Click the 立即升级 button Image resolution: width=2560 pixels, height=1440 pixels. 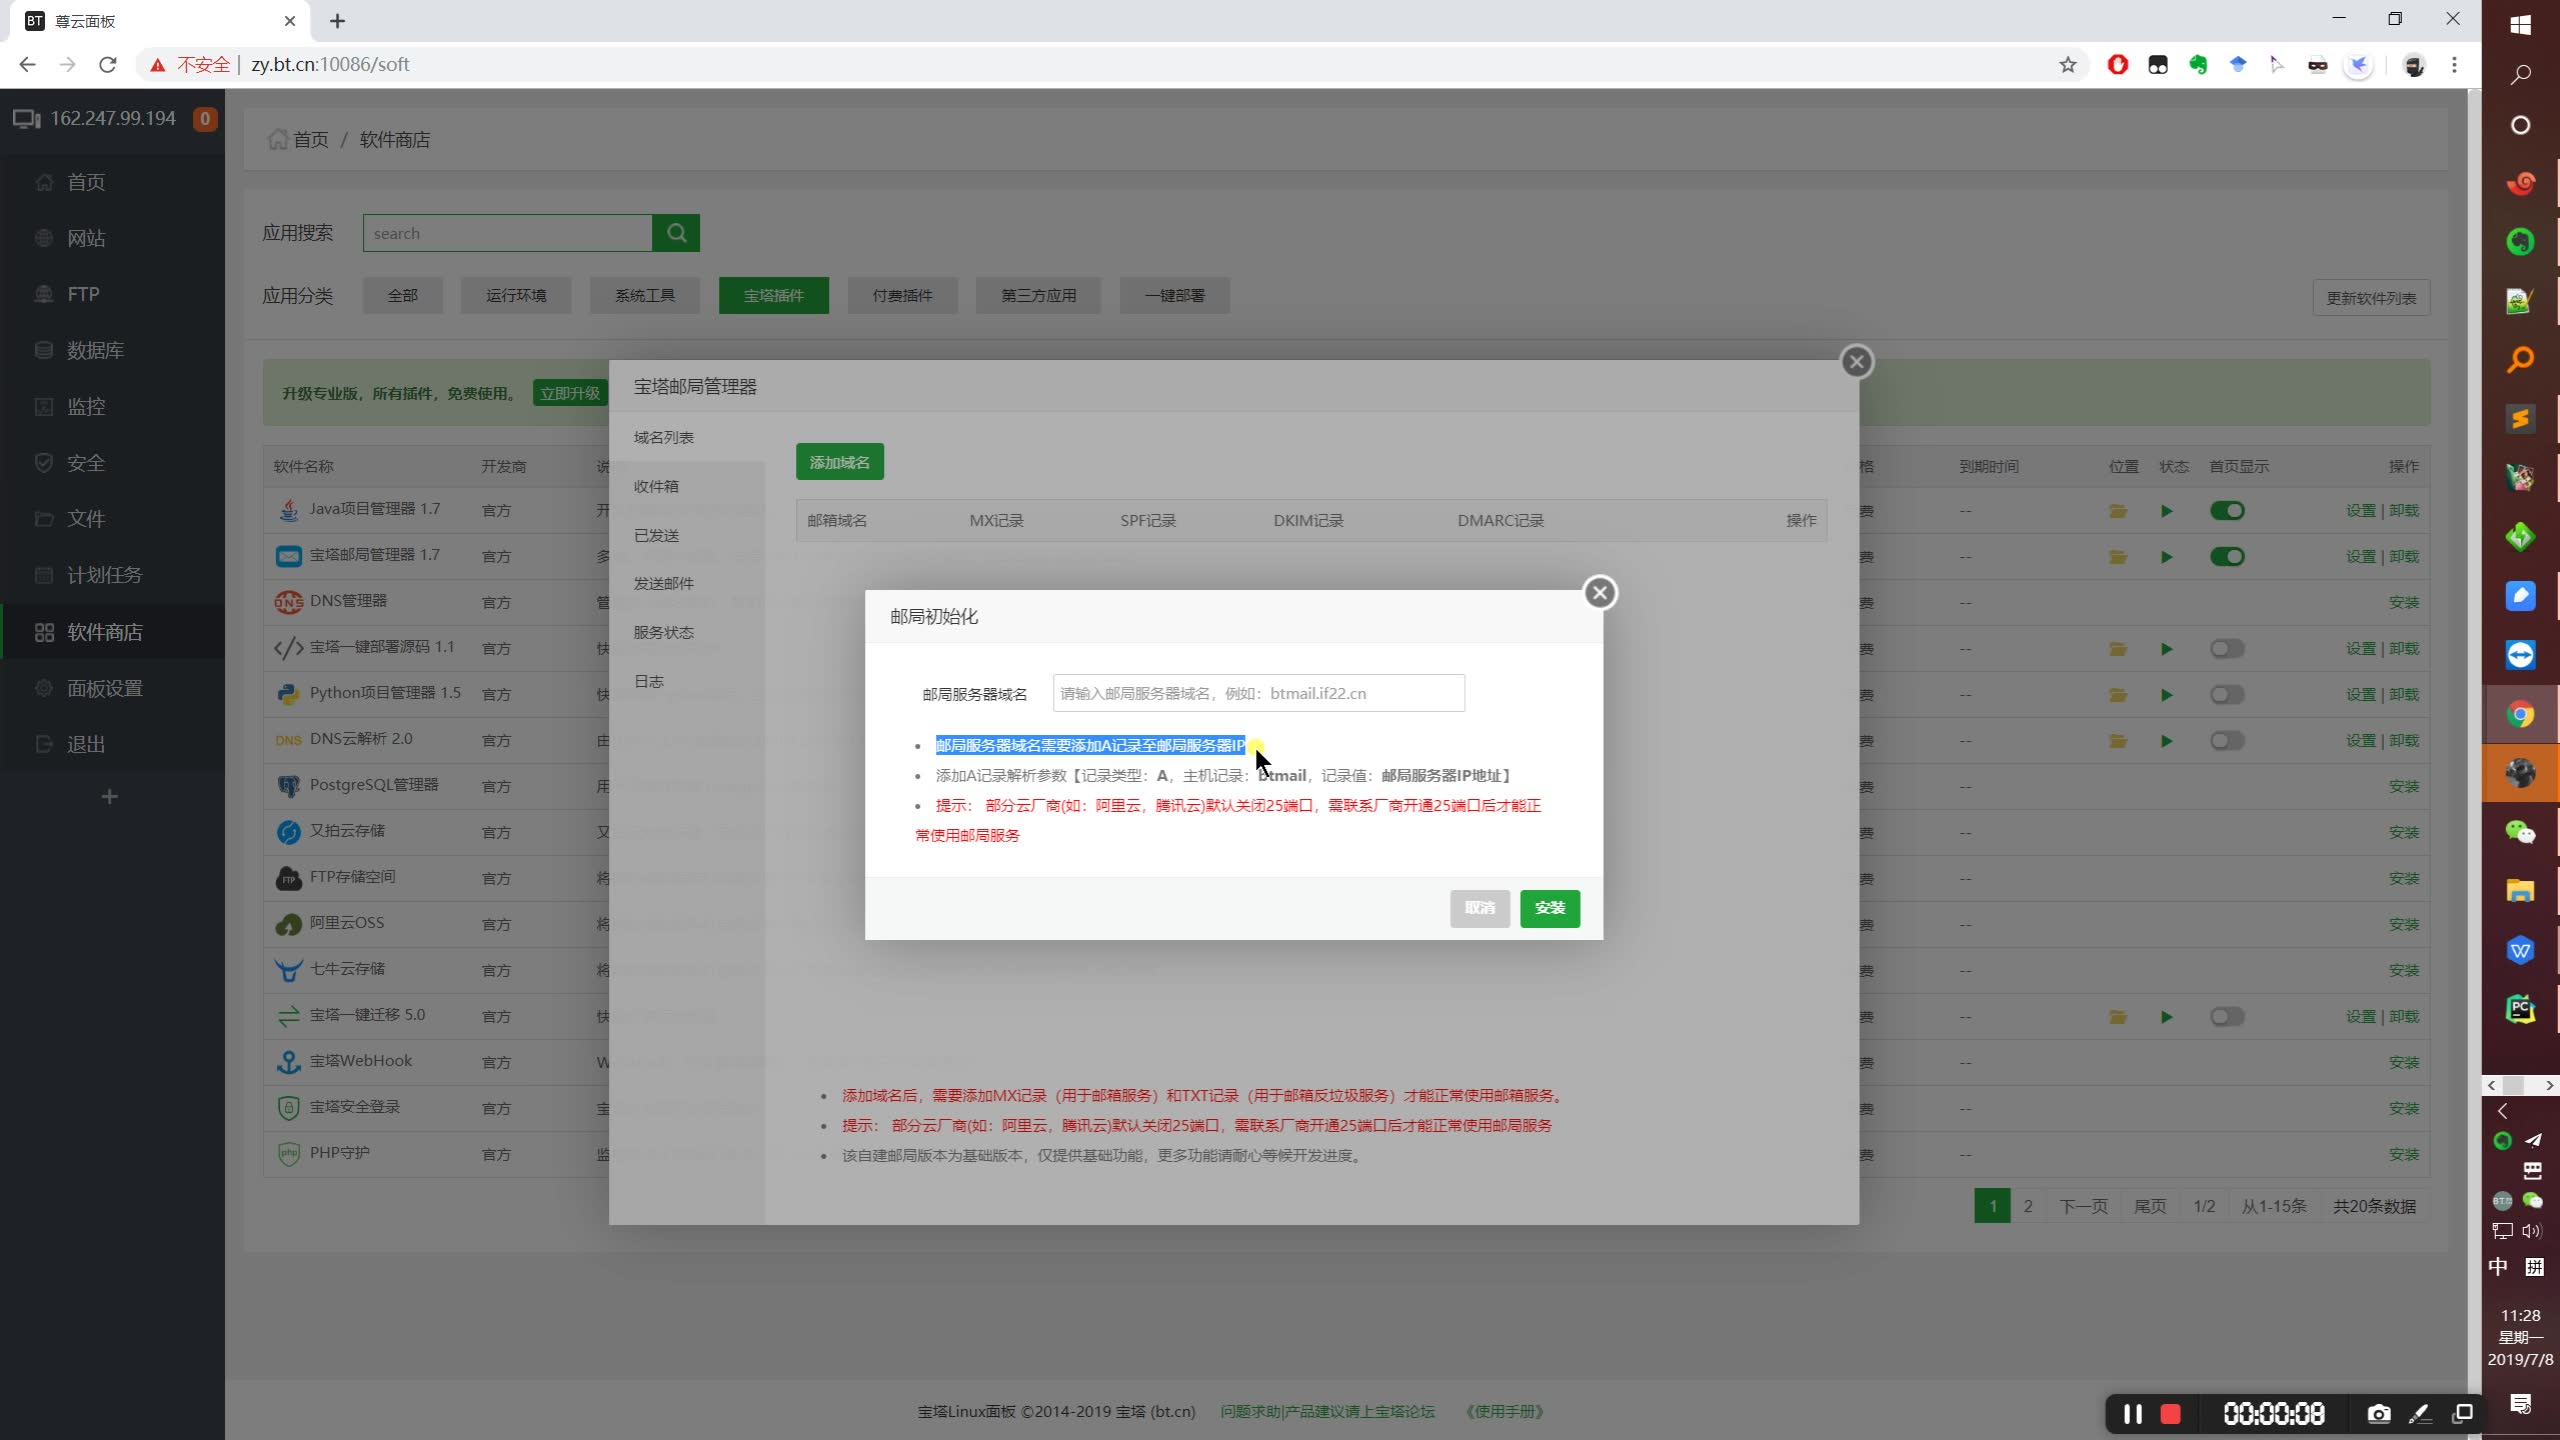pos(570,393)
